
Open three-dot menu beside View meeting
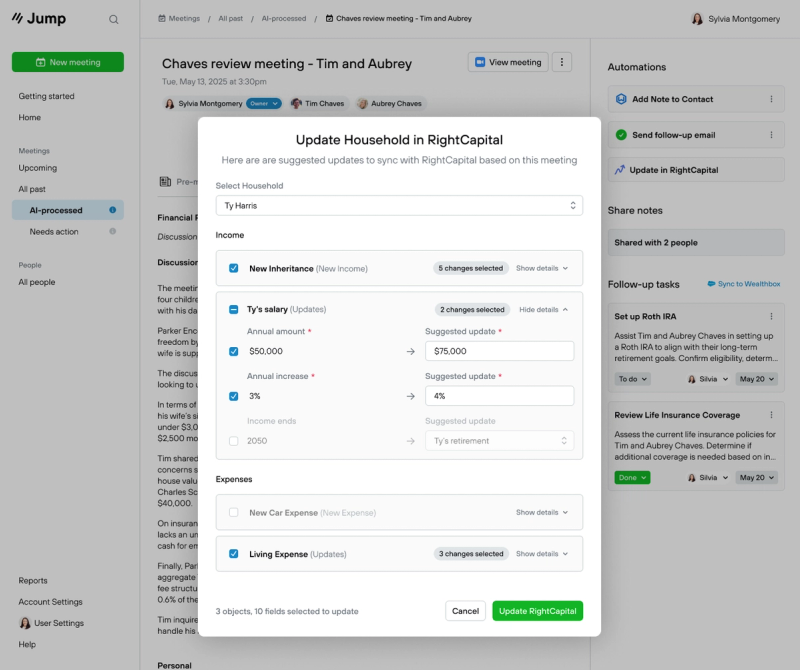click(562, 62)
